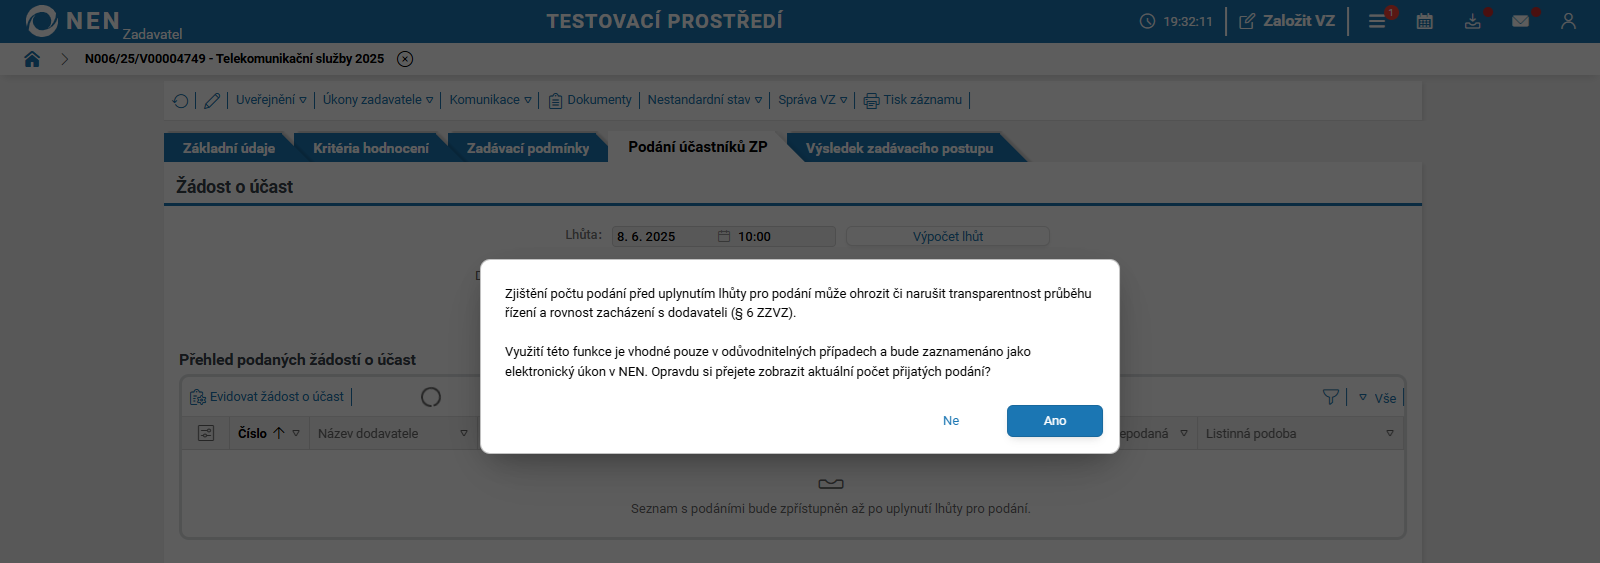
Task: Click the Listinná podoba column header
Action: pyautogui.click(x=1251, y=433)
